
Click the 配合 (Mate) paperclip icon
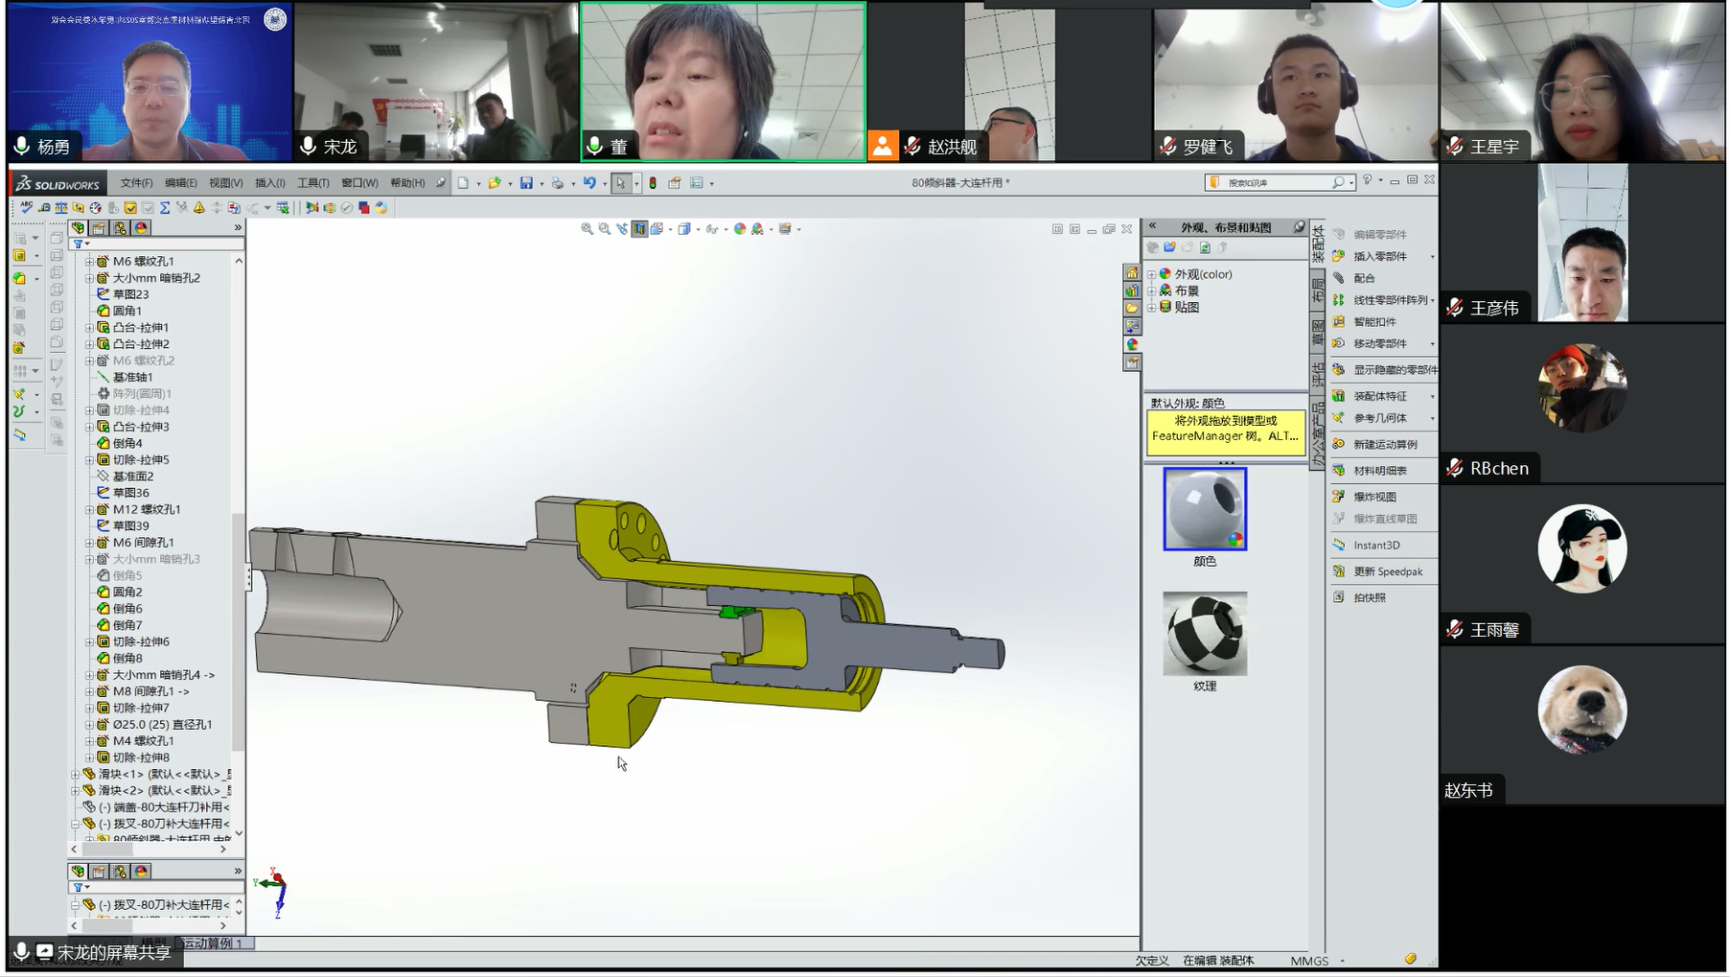pos(1339,278)
